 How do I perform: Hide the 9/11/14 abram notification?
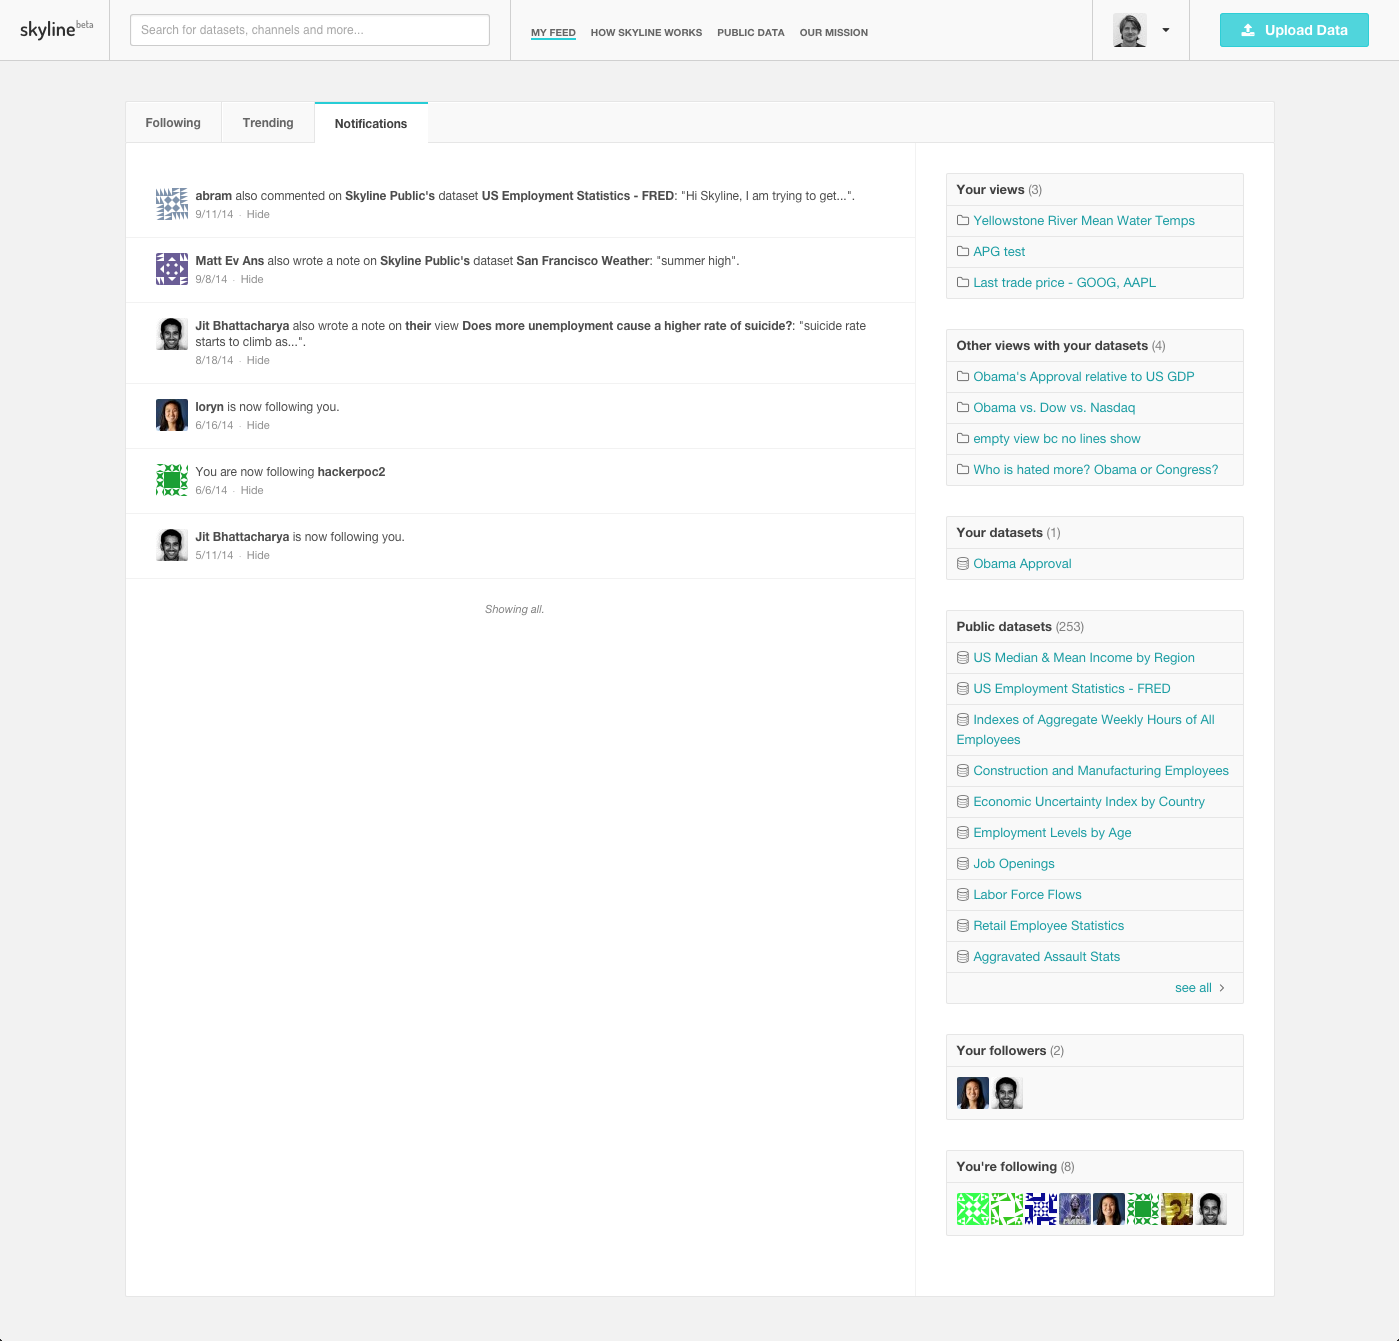pos(258,214)
